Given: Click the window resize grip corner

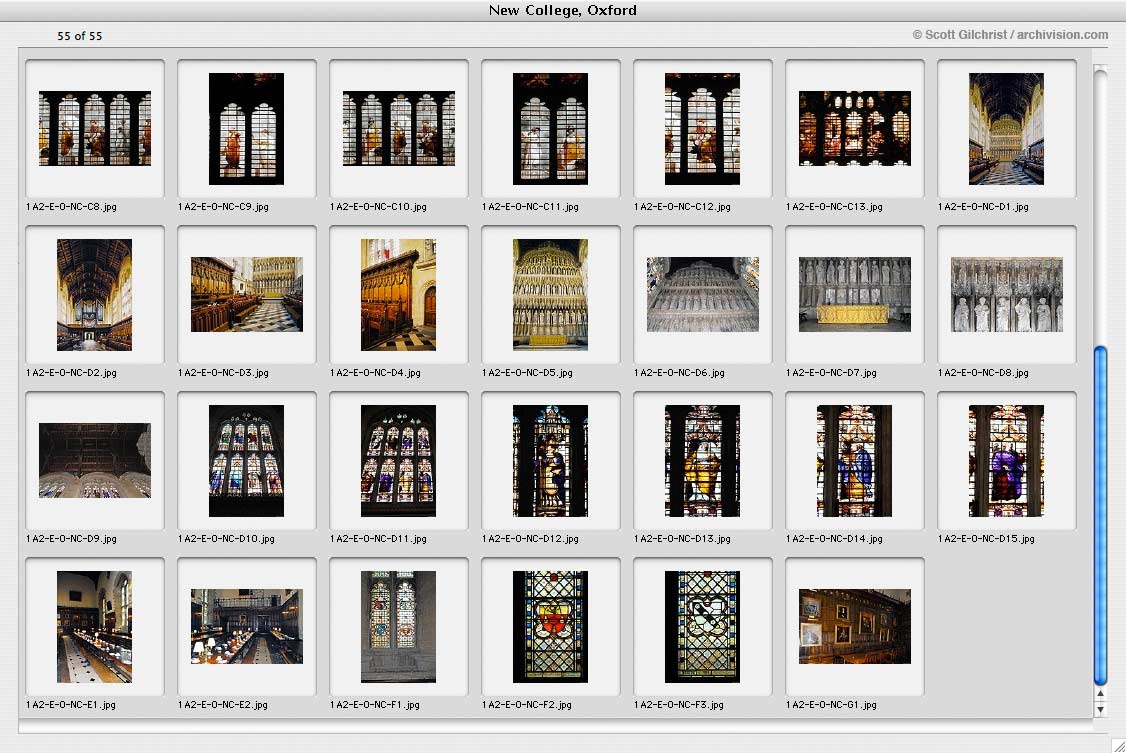Looking at the screenshot, I should coord(1118,746).
